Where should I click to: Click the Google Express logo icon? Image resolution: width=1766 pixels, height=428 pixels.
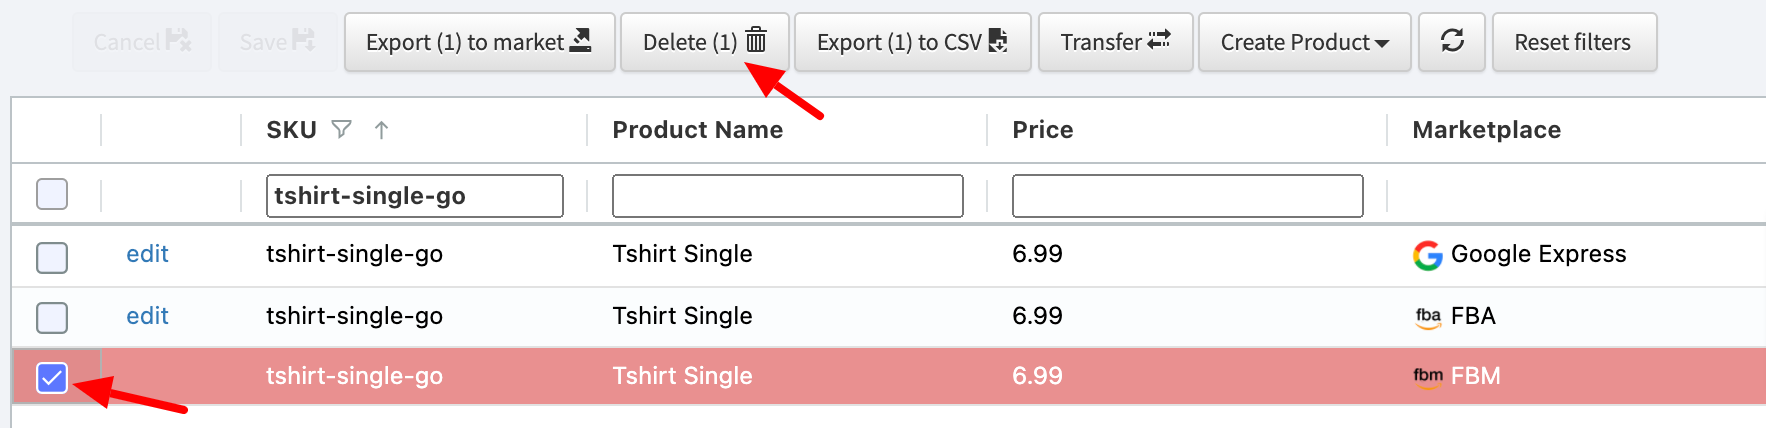(1428, 255)
